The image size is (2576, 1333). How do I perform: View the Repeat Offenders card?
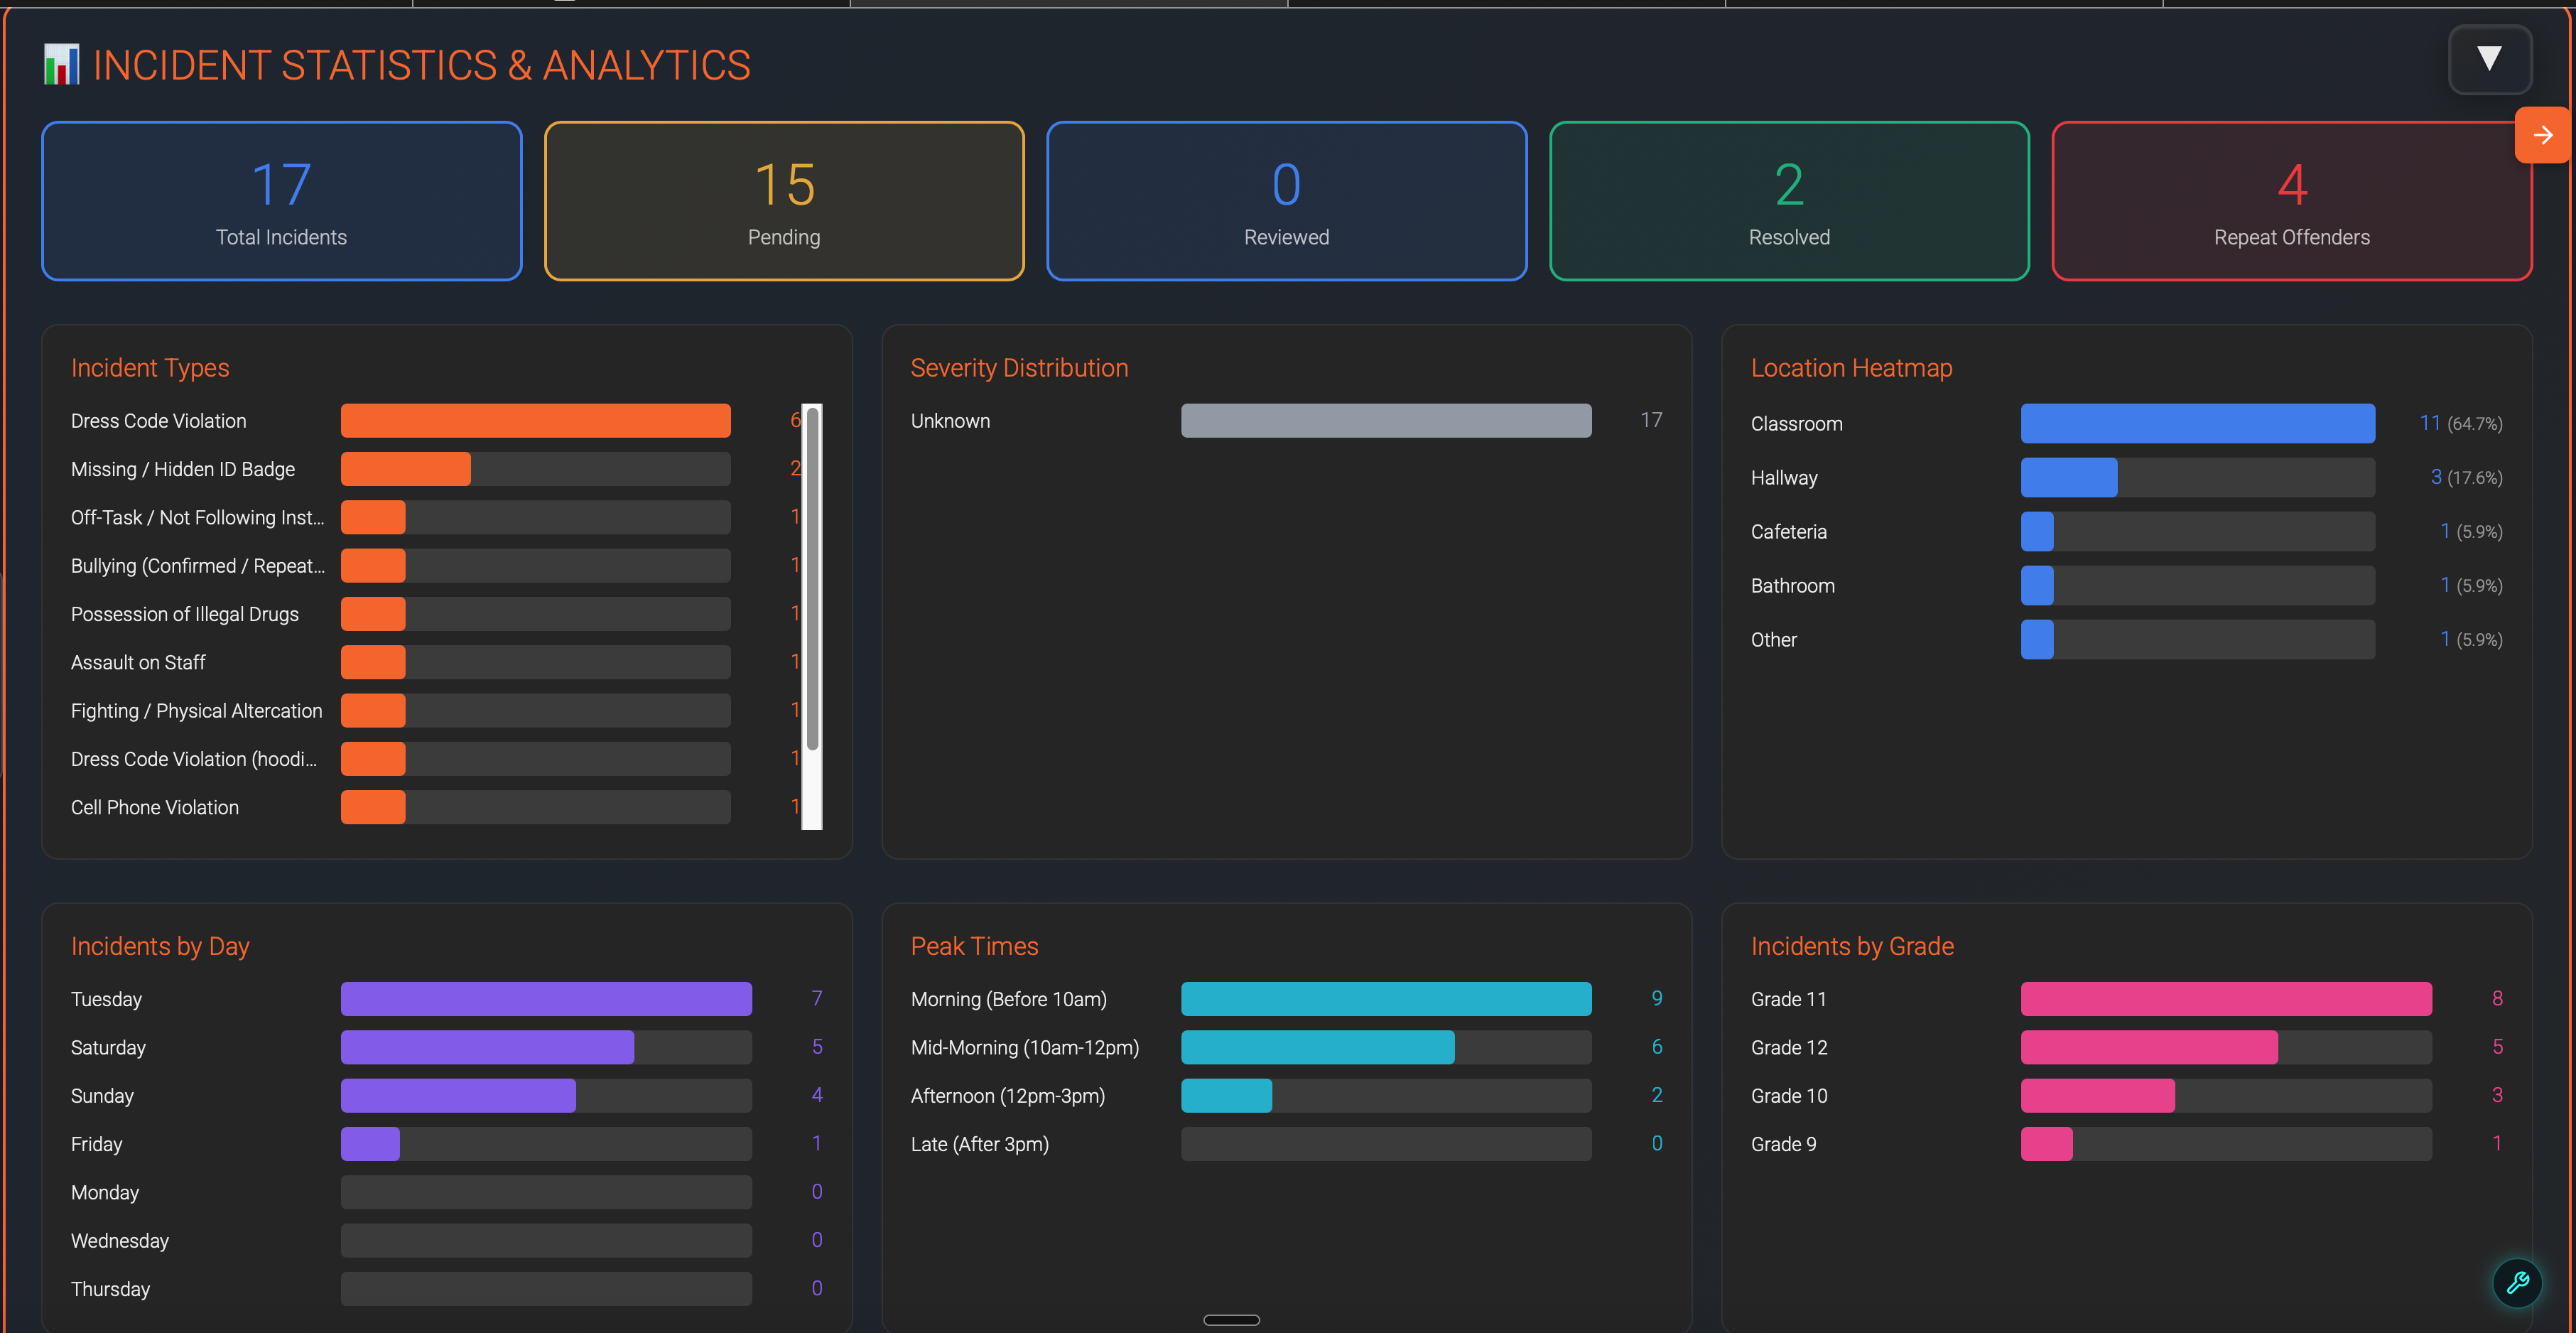coord(2291,200)
